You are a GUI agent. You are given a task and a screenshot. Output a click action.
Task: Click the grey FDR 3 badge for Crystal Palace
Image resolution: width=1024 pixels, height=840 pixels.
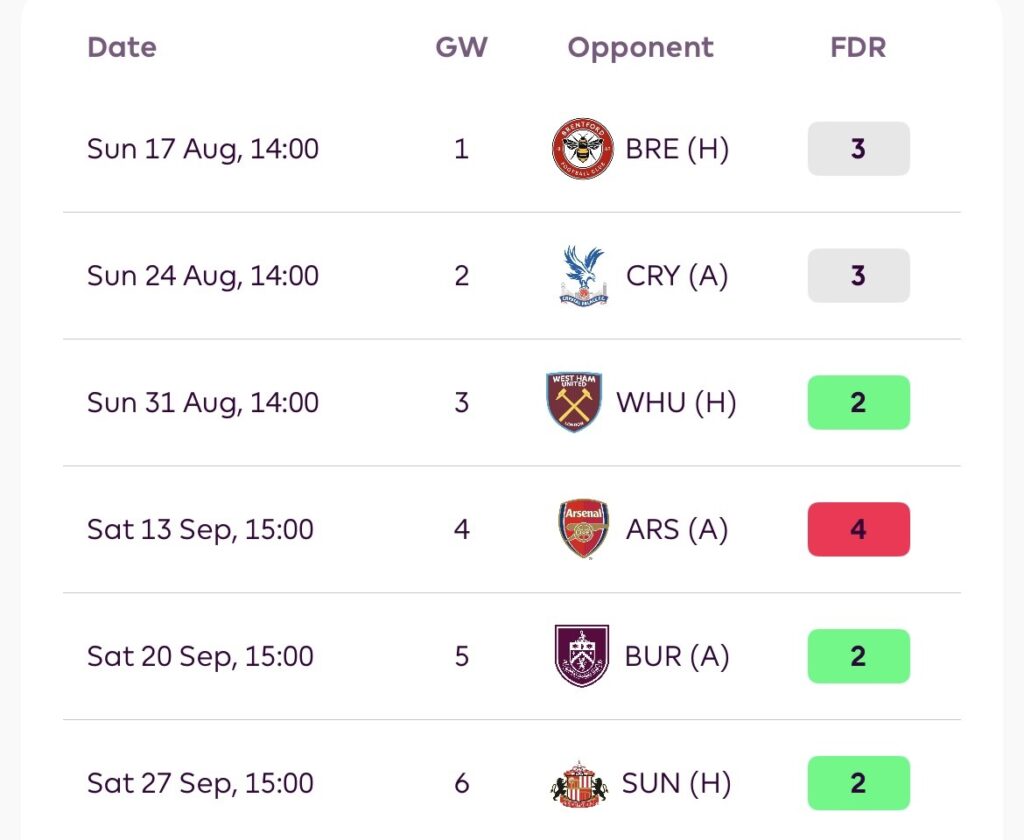click(x=859, y=276)
